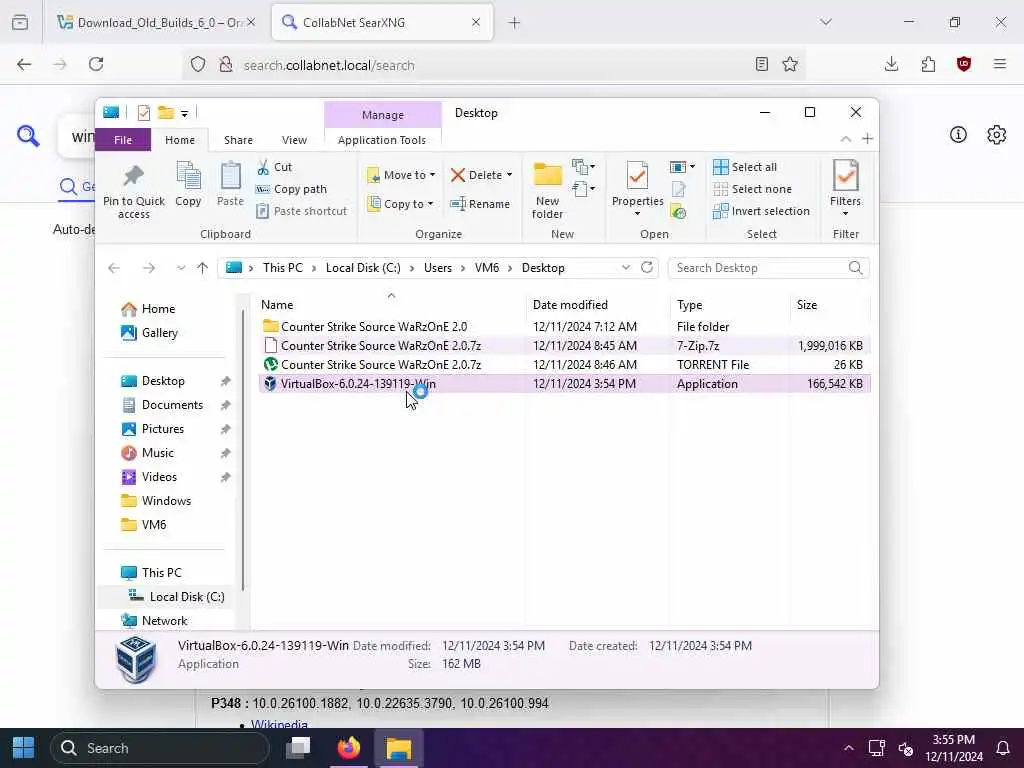Click the Manage contextual tab
Screen dimensions: 1024x768
(383, 115)
